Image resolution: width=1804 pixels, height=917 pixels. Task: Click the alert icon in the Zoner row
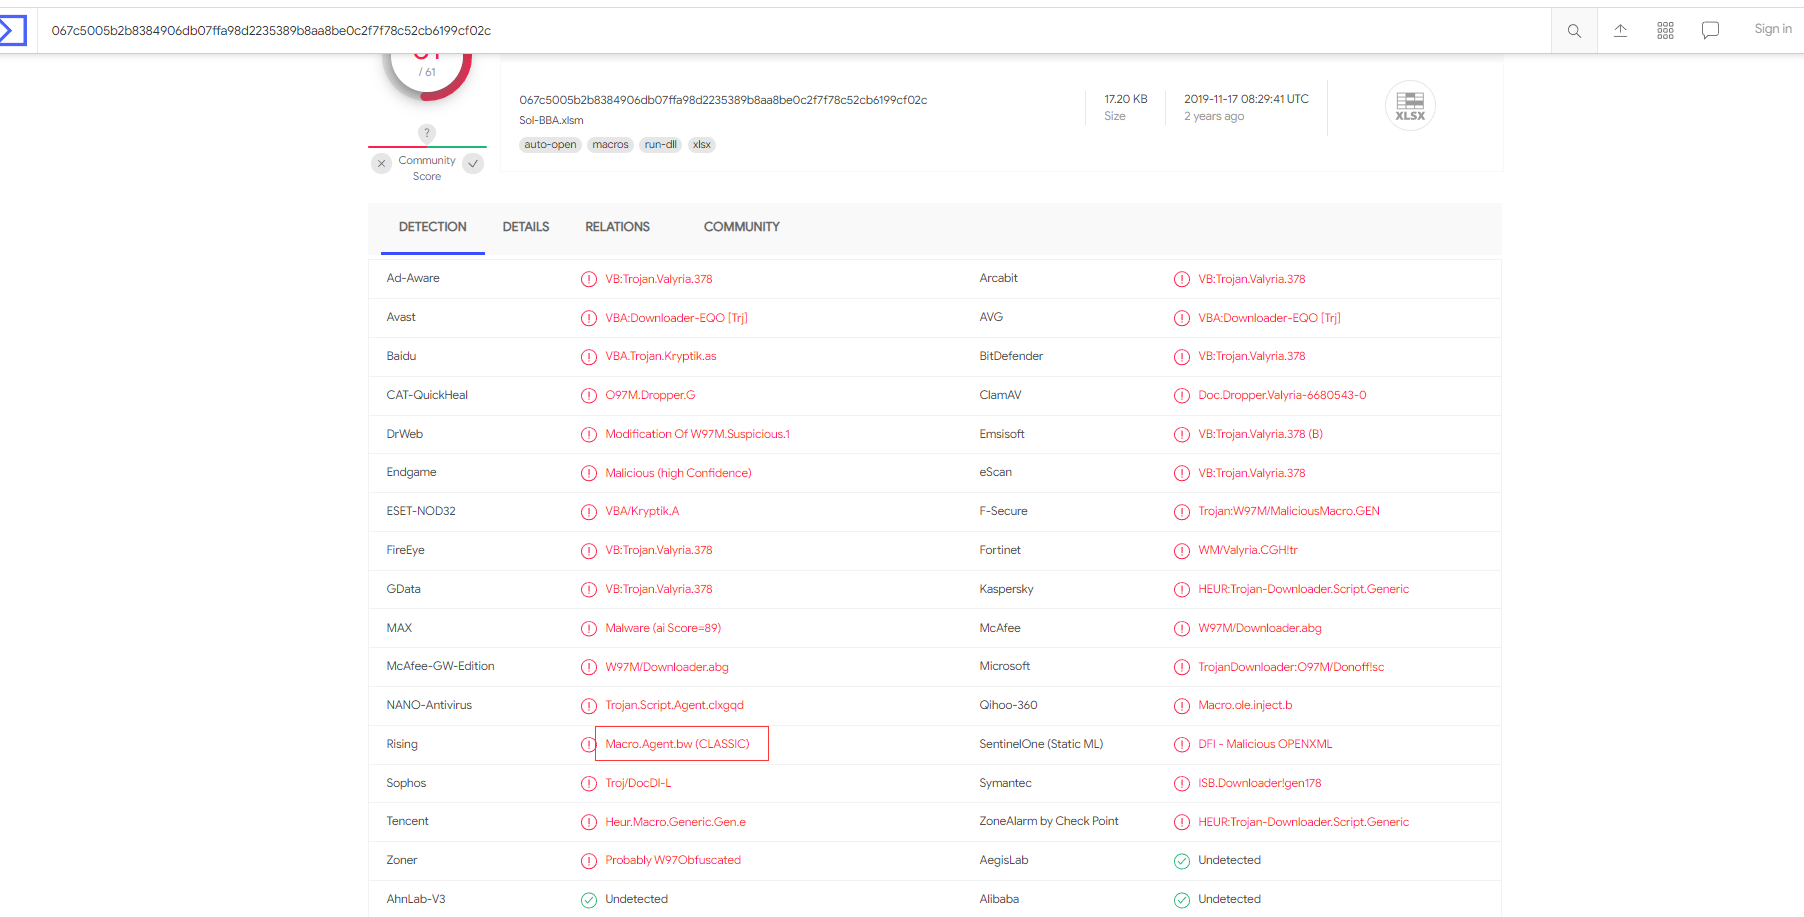click(589, 861)
